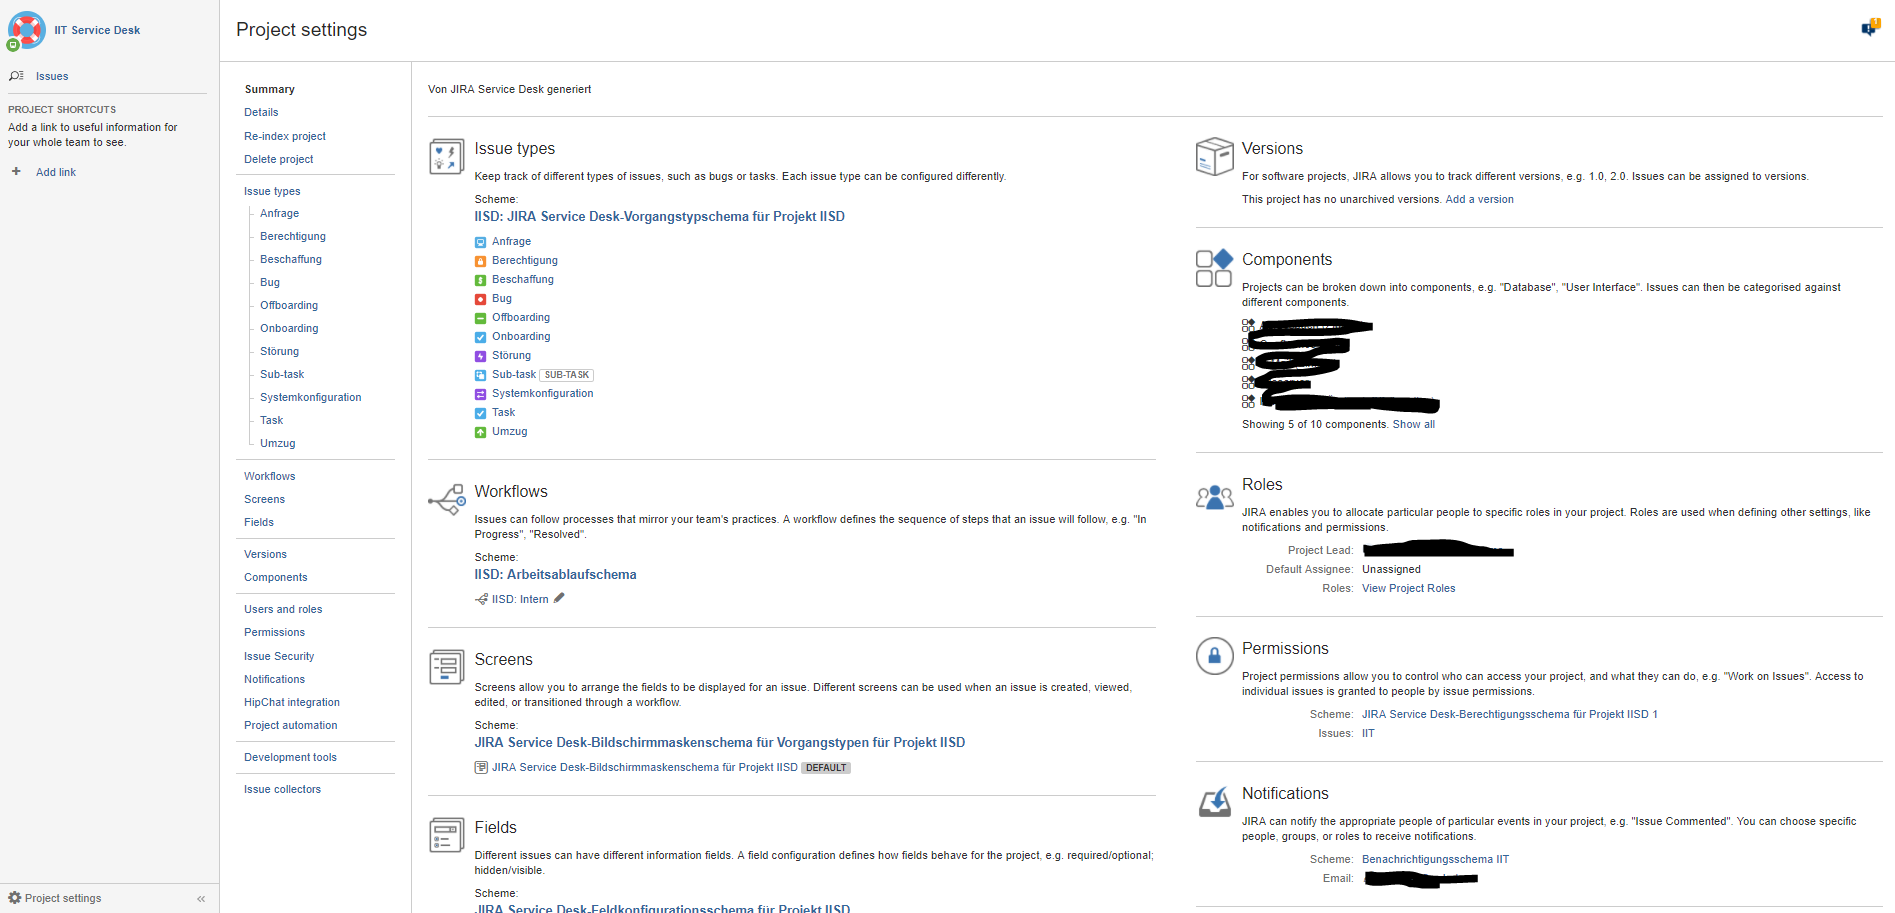Open Summary in settings navigation
Image resolution: width=1895 pixels, height=913 pixels.
tap(269, 89)
